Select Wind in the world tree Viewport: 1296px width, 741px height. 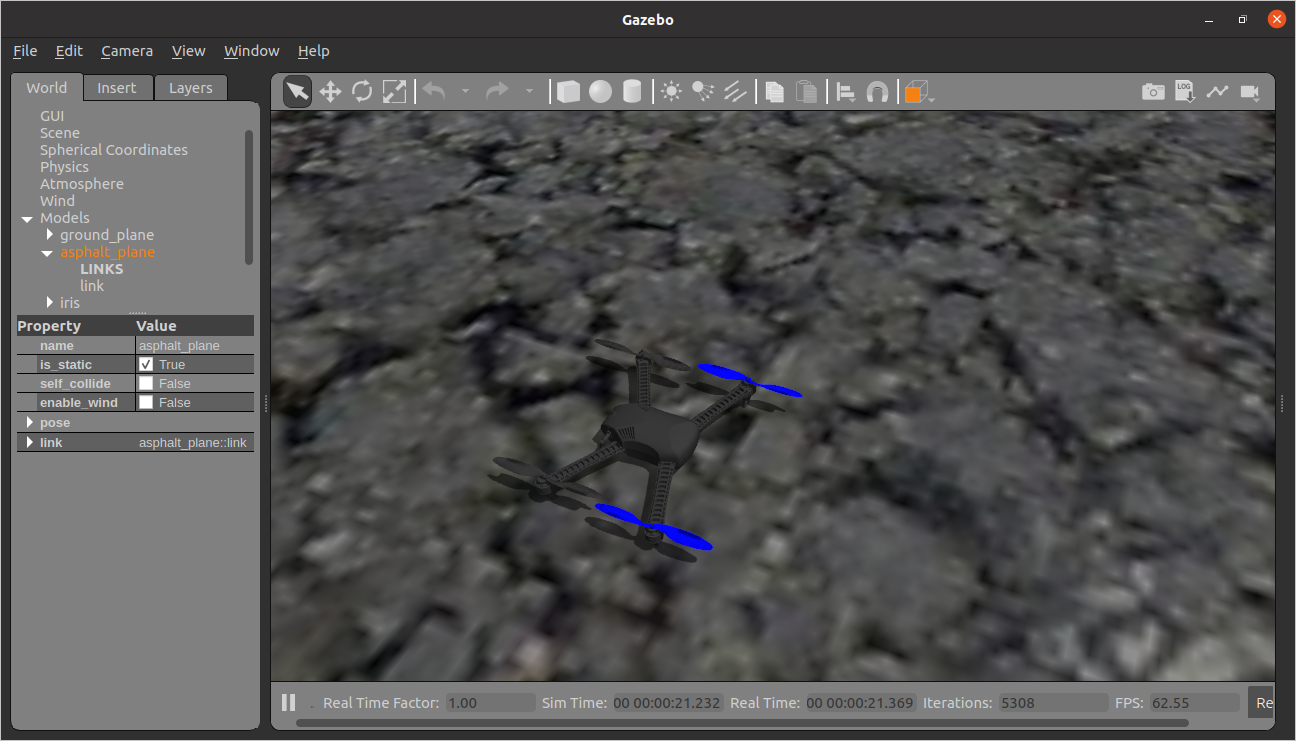click(57, 201)
